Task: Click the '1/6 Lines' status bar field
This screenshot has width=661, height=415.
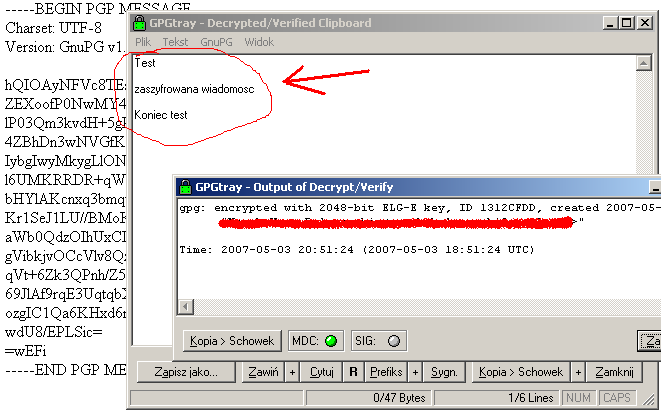Action: pos(497,398)
